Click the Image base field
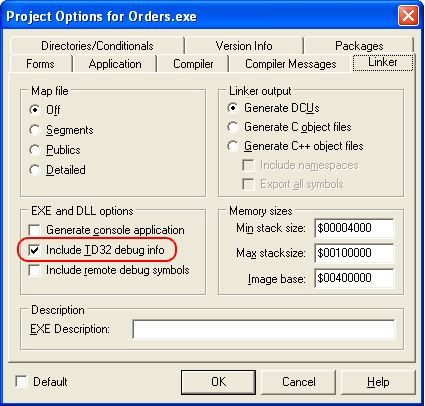Image resolution: width=425 pixels, height=406 pixels. tap(354, 278)
